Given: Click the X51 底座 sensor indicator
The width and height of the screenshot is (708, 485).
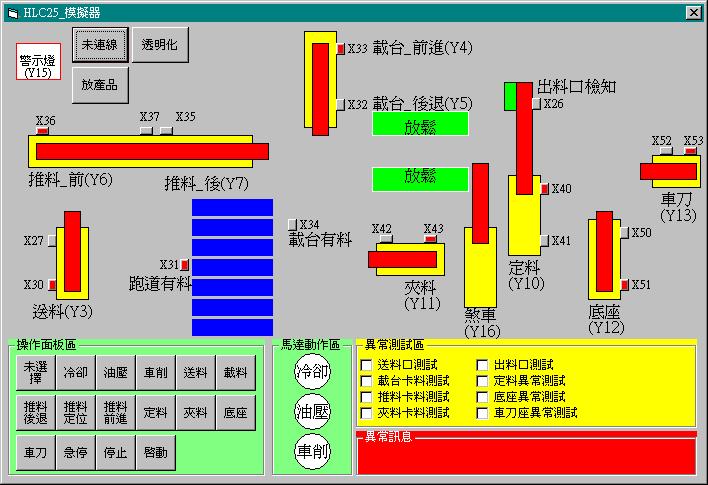Looking at the screenshot, I should 624,285.
